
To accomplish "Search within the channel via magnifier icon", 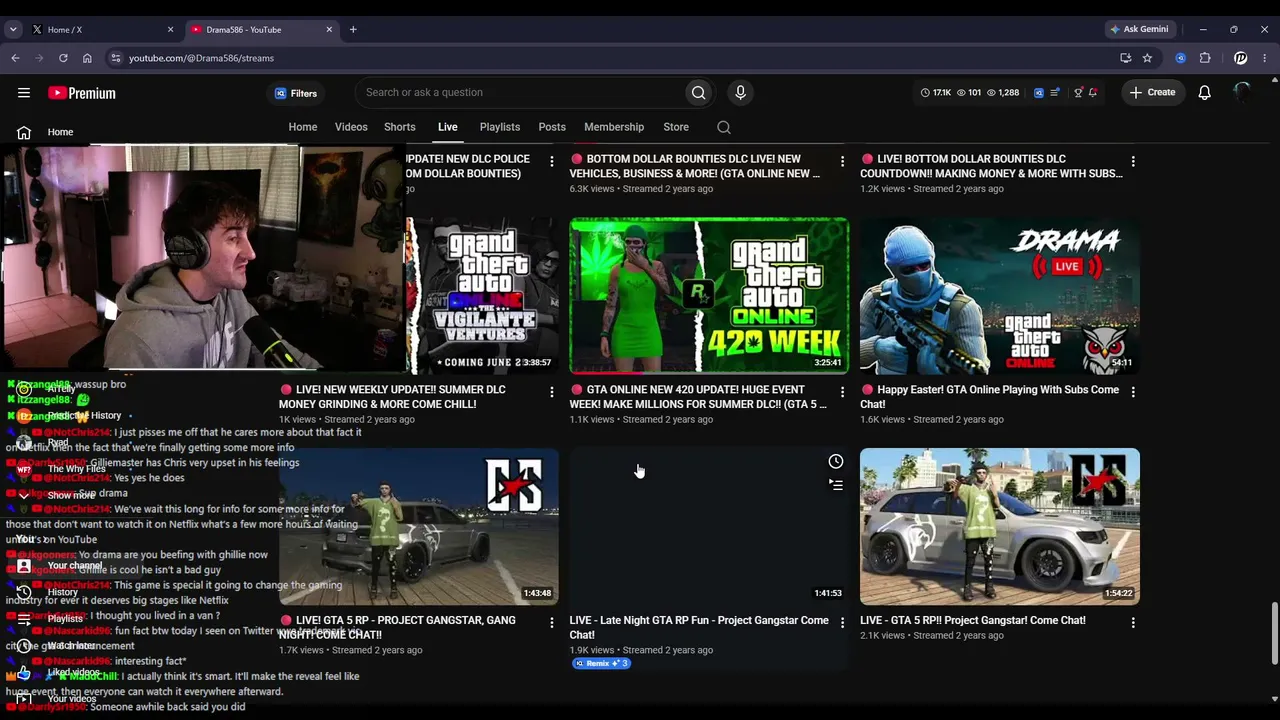I will tap(724, 127).
